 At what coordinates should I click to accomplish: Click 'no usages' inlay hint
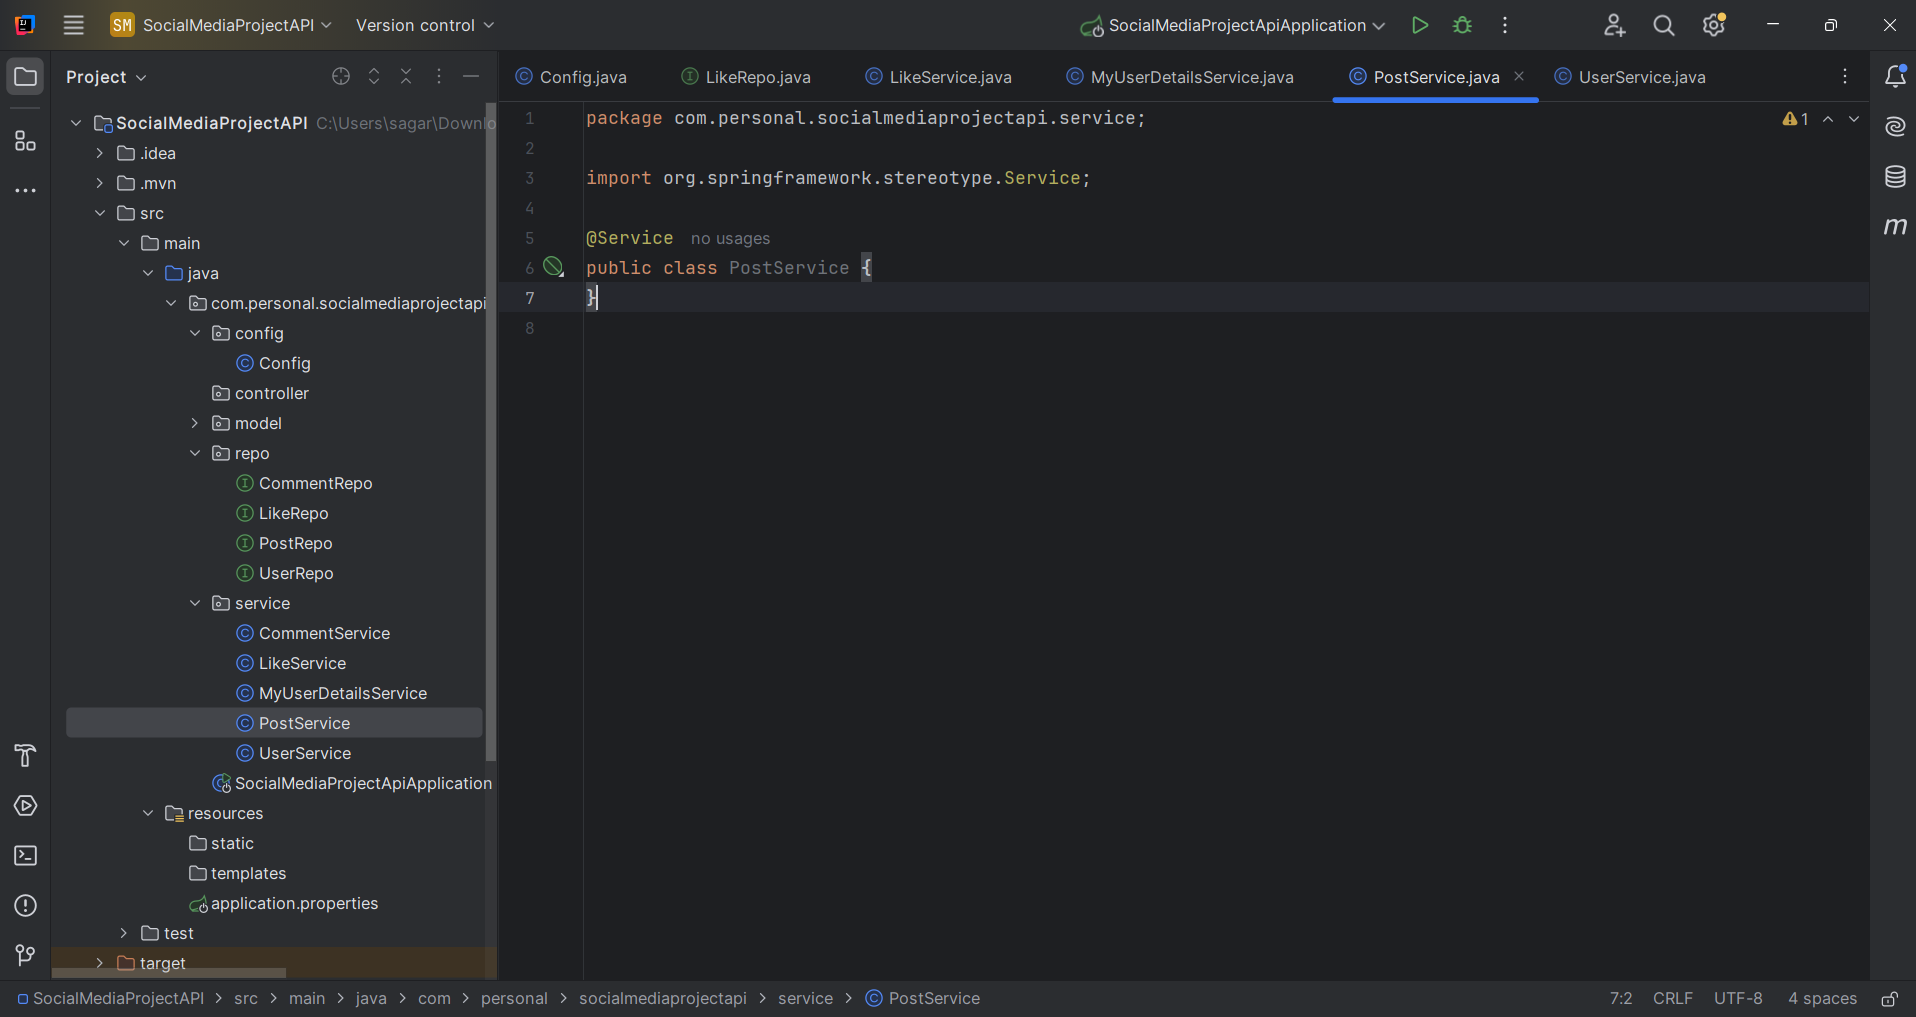tap(730, 238)
